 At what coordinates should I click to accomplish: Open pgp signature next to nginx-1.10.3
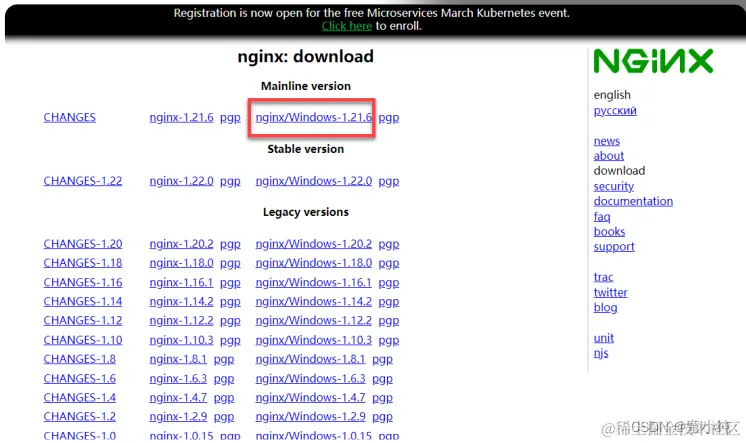[x=230, y=340]
